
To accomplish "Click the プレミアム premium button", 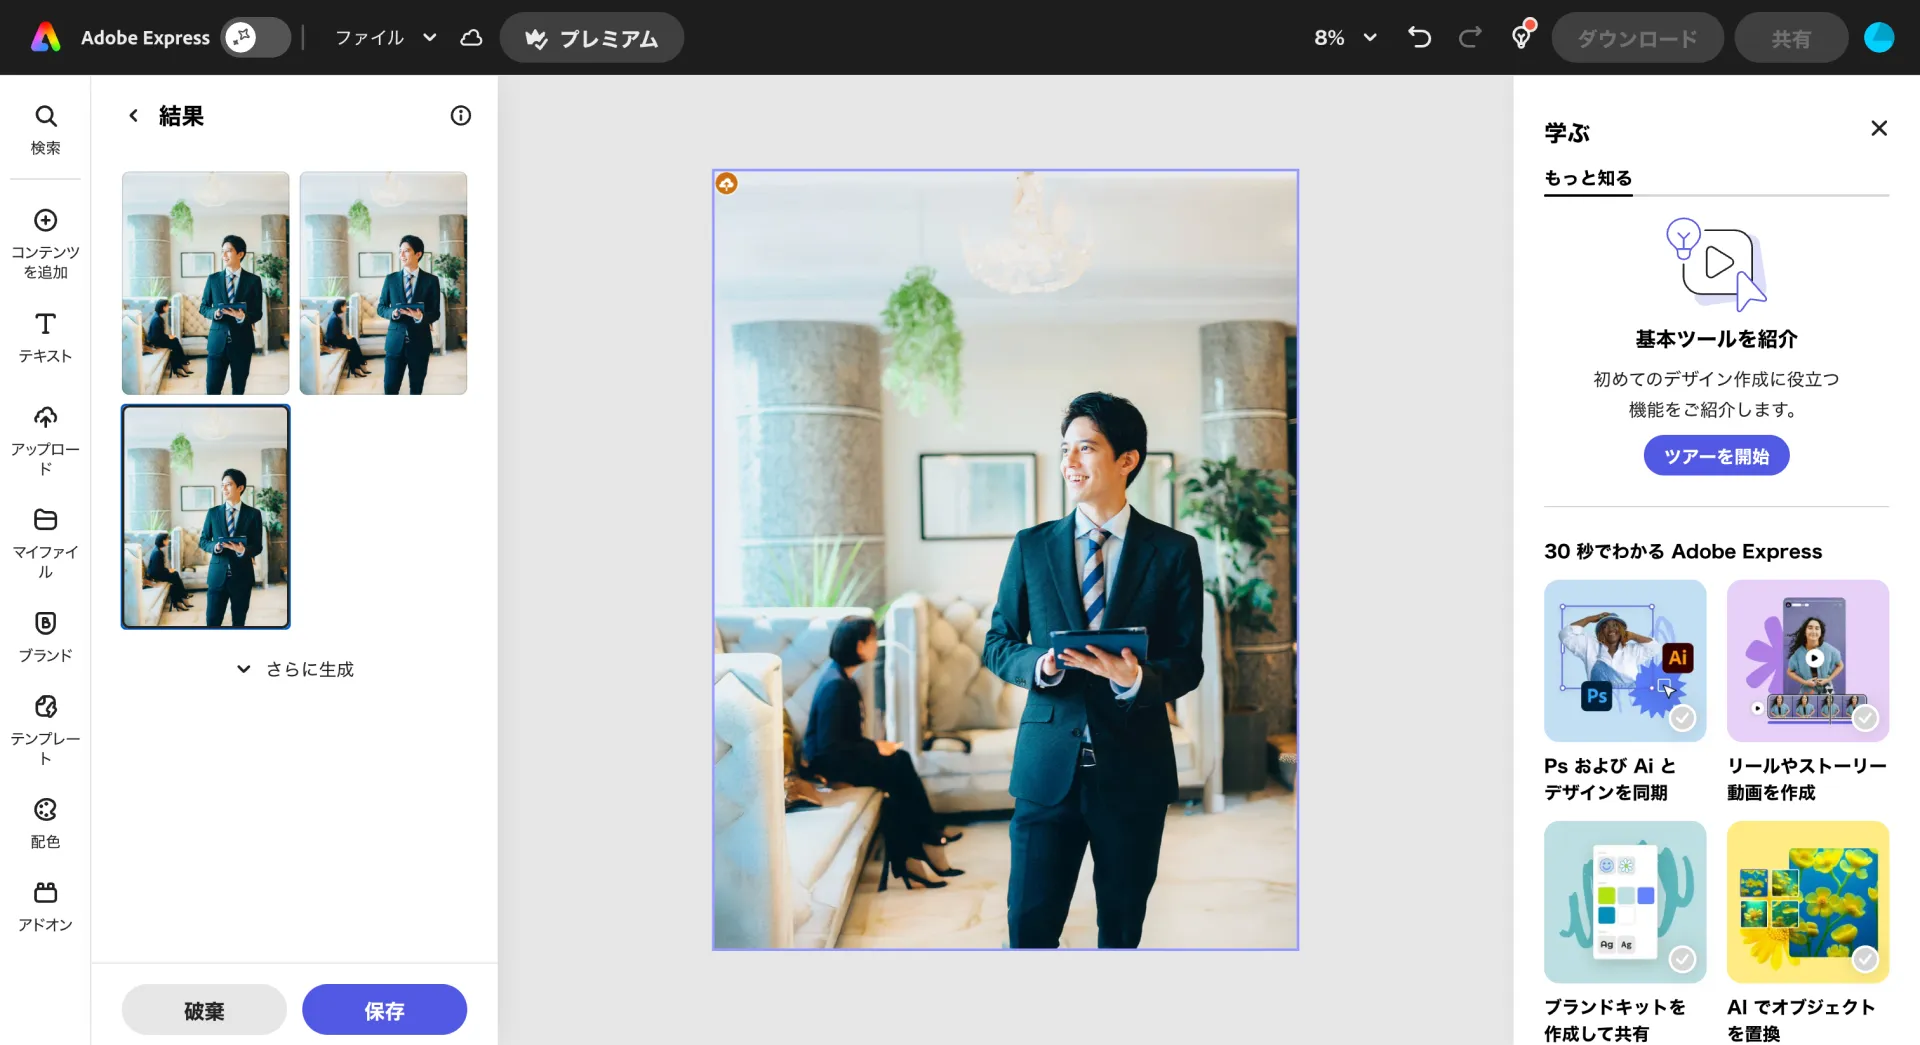I will (x=591, y=38).
